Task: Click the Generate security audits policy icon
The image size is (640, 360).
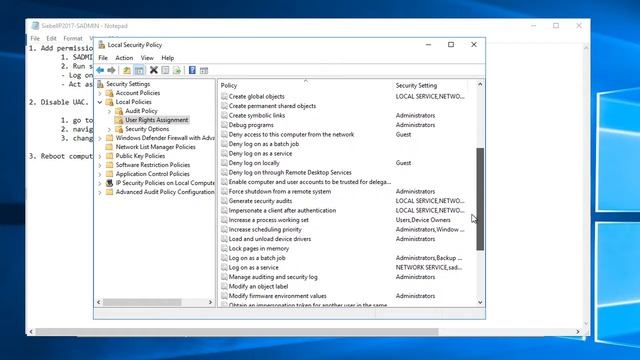Action: point(224,201)
